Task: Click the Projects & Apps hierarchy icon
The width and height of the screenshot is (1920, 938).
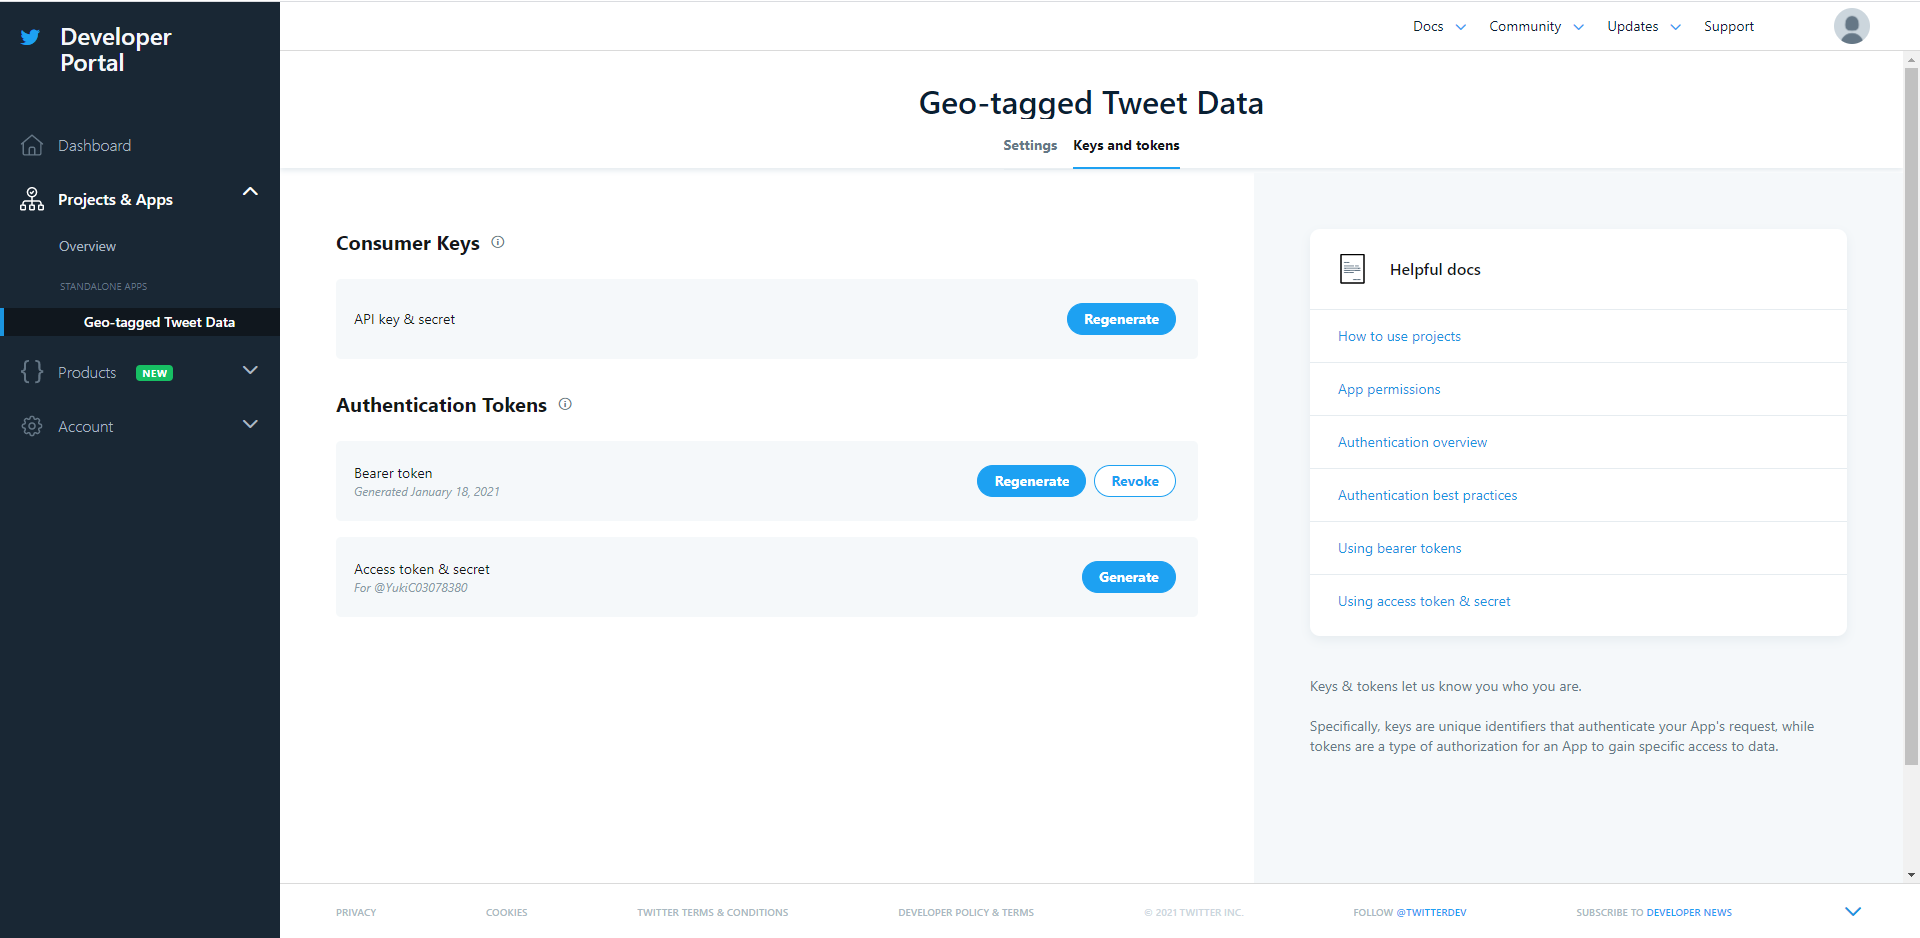Action: pos(32,199)
